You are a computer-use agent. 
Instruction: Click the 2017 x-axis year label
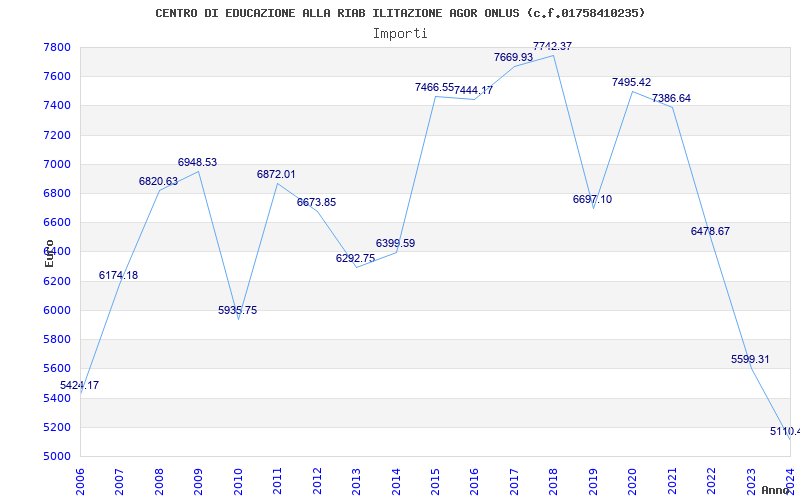point(514,482)
